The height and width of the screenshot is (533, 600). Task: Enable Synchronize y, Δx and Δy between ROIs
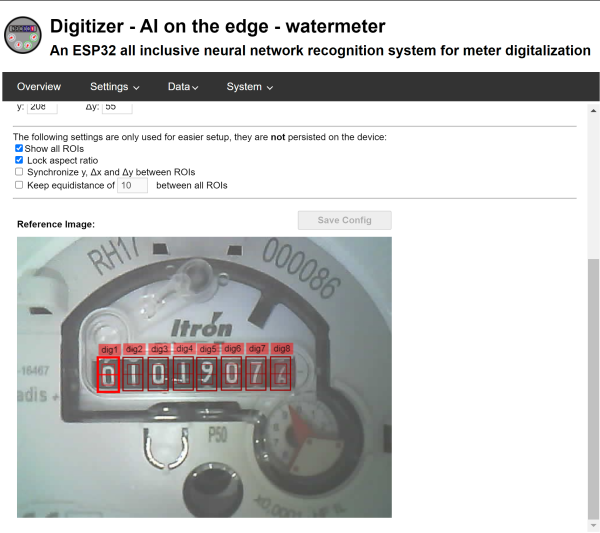(x=19, y=171)
